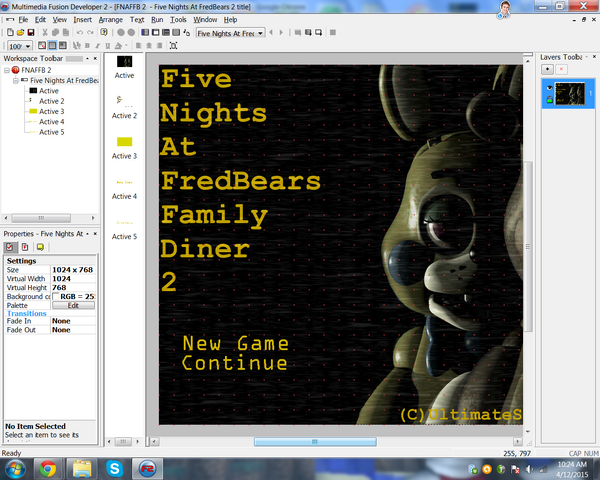
Task: Open the Arrange menu
Action: tap(111, 20)
